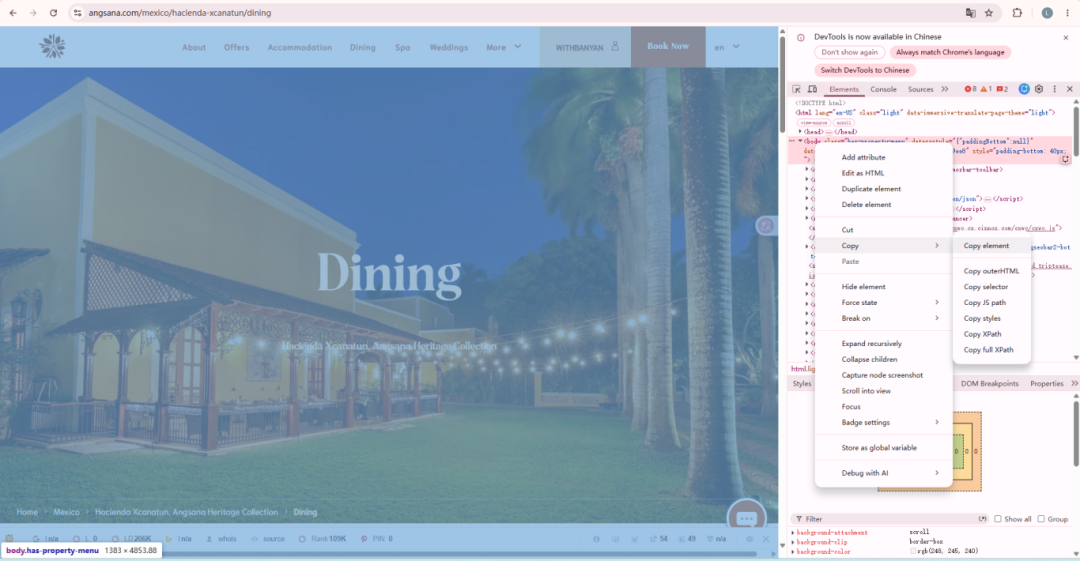Viewport: 1080px width, 561px height.
Task: Open the Chrome profile avatar
Action: tap(1047, 12)
